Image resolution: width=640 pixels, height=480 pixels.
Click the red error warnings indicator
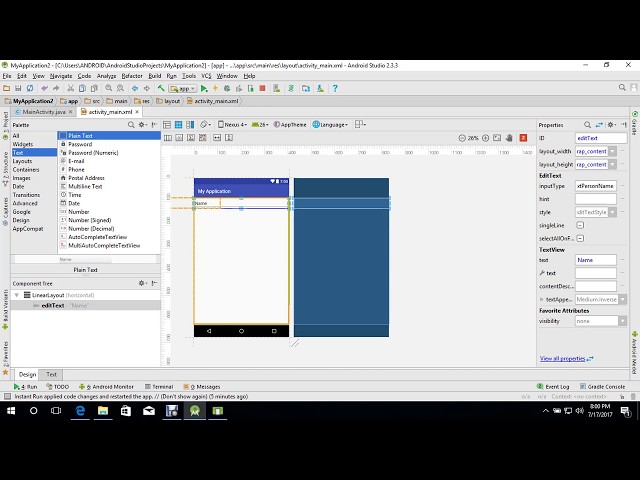[523, 138]
